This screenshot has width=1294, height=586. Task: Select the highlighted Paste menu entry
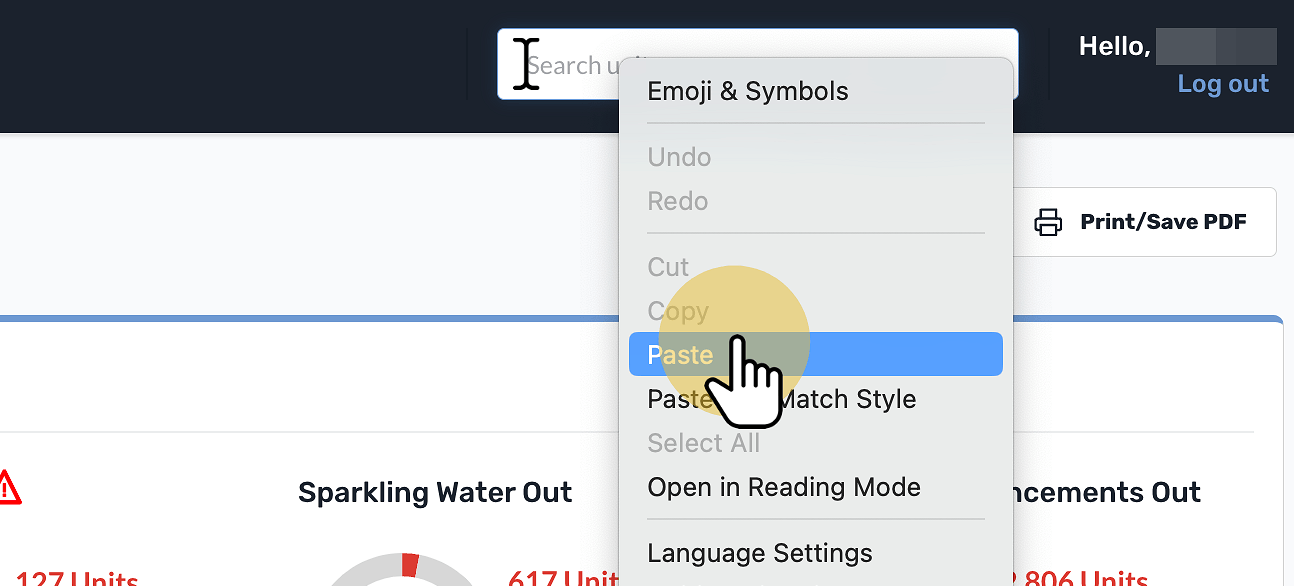(816, 355)
